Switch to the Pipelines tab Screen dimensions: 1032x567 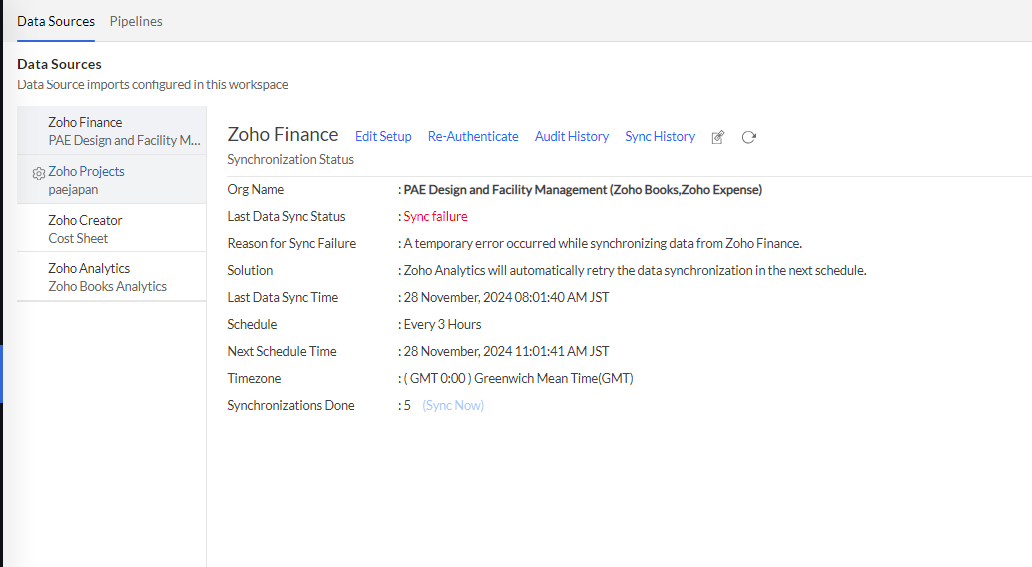pyautogui.click(x=136, y=21)
